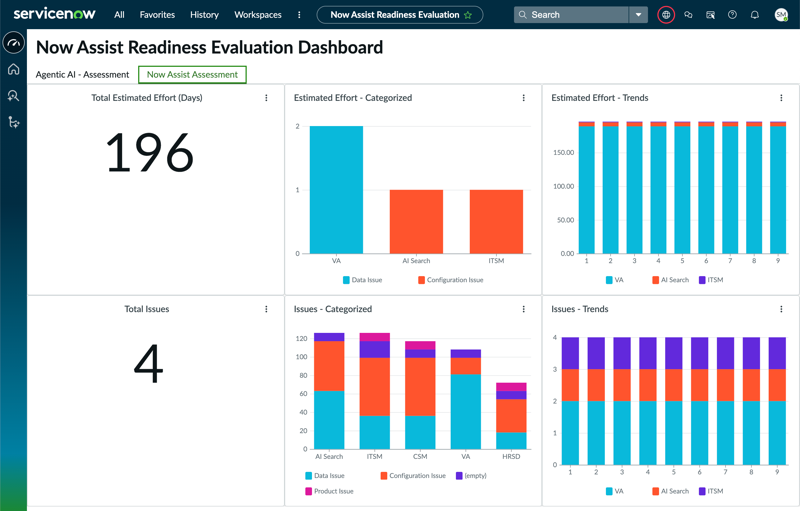The image size is (800, 511).
Task: Toggle AI Search legend in Estimated Effort - Trends
Action: pos(670,280)
